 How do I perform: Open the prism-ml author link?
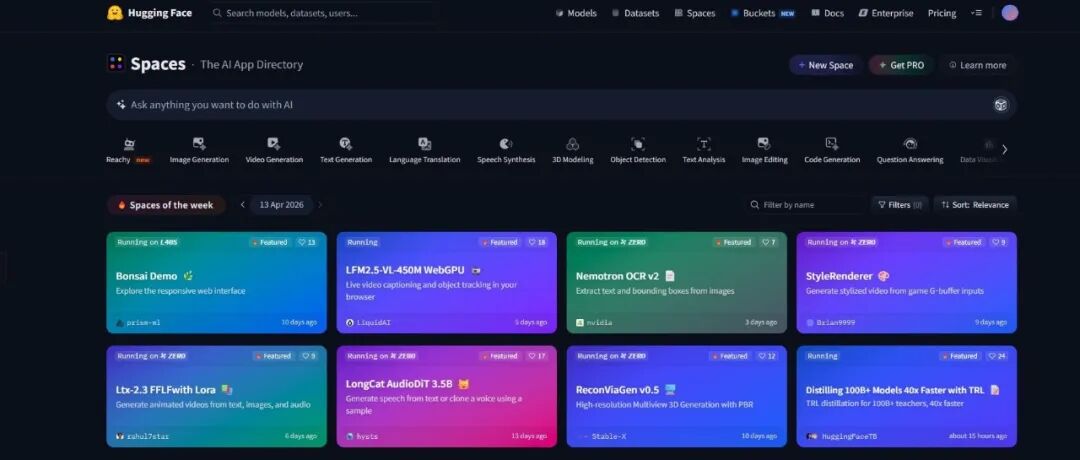point(138,322)
